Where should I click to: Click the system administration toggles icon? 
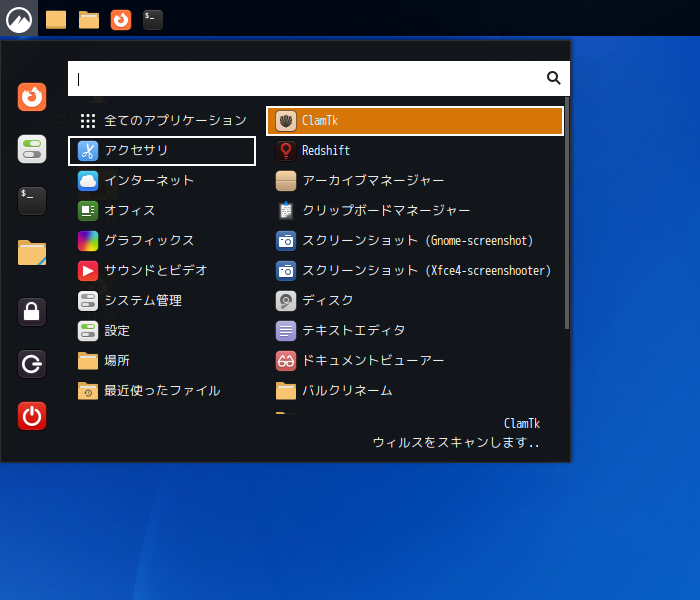[x=88, y=301]
